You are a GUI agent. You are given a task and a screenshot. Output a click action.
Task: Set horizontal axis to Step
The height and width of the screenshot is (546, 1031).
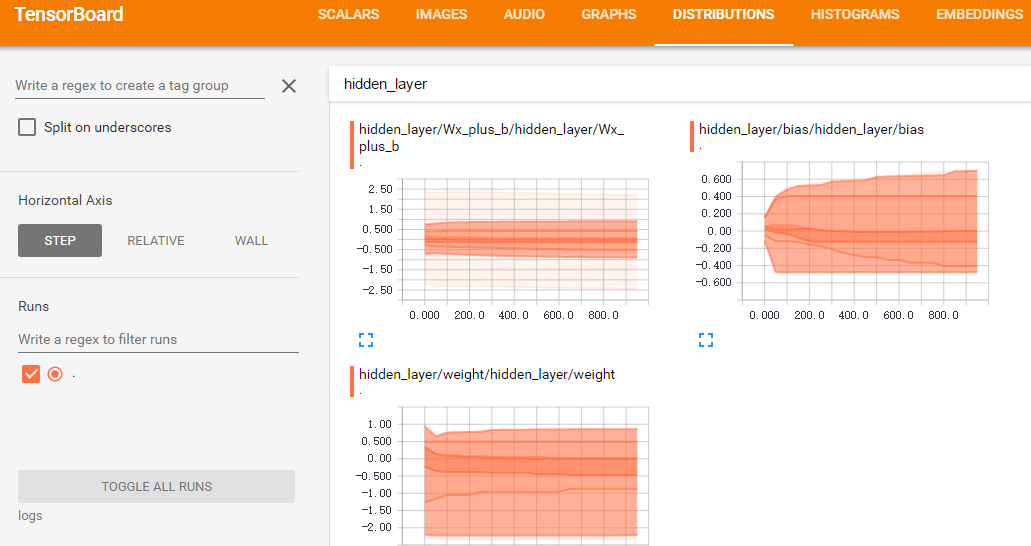pos(60,240)
